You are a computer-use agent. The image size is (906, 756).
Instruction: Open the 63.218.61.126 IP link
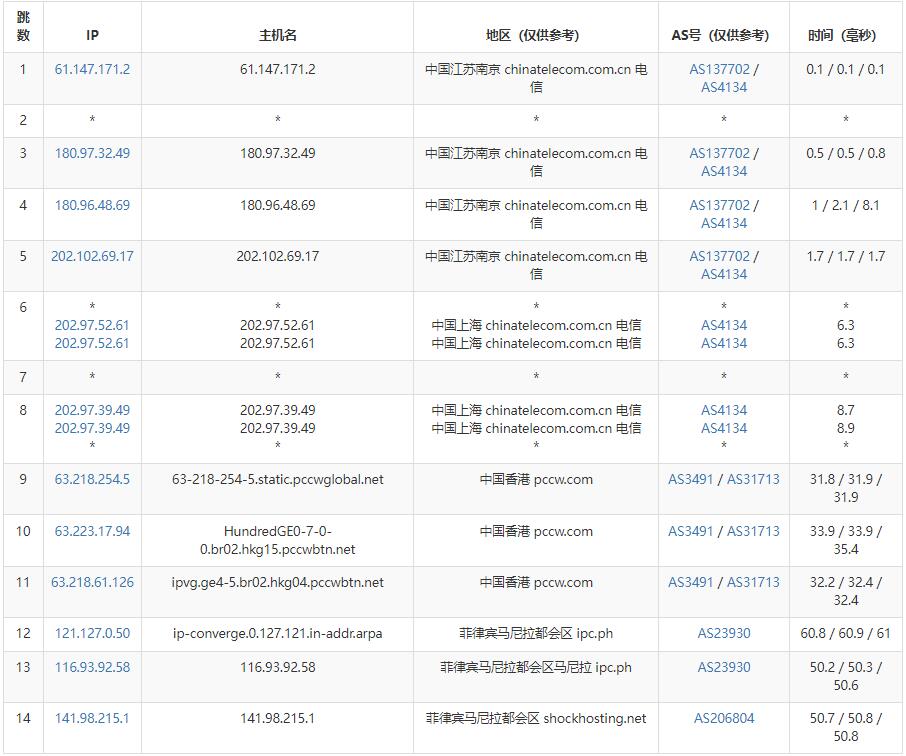click(x=92, y=582)
